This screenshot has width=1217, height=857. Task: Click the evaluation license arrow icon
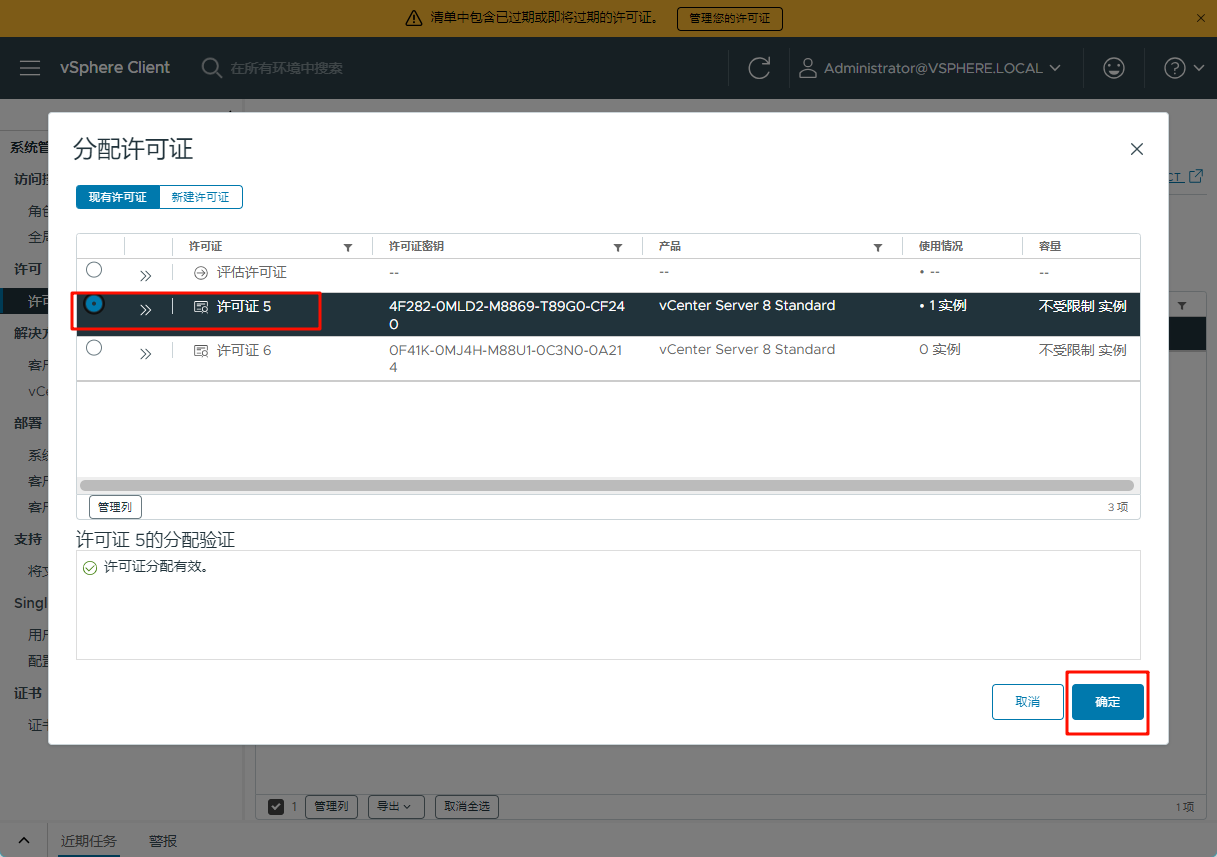(x=201, y=272)
